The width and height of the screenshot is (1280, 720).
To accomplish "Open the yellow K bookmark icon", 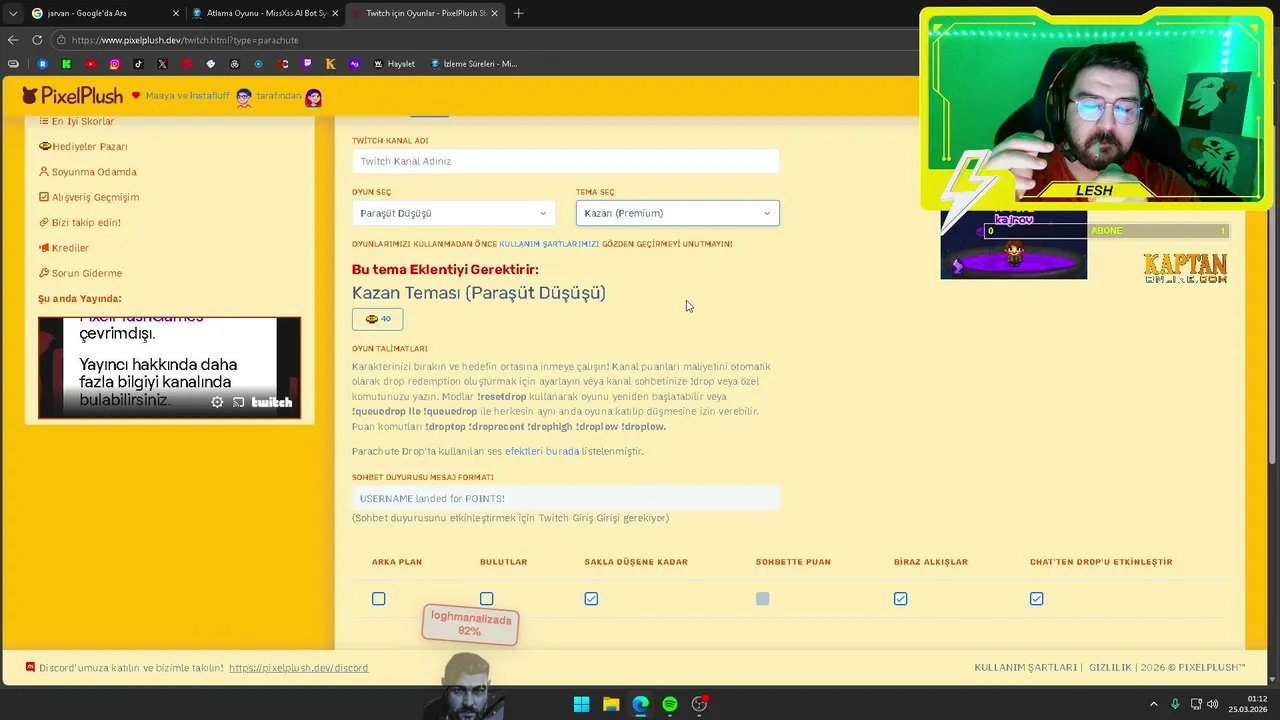I will coord(330,64).
